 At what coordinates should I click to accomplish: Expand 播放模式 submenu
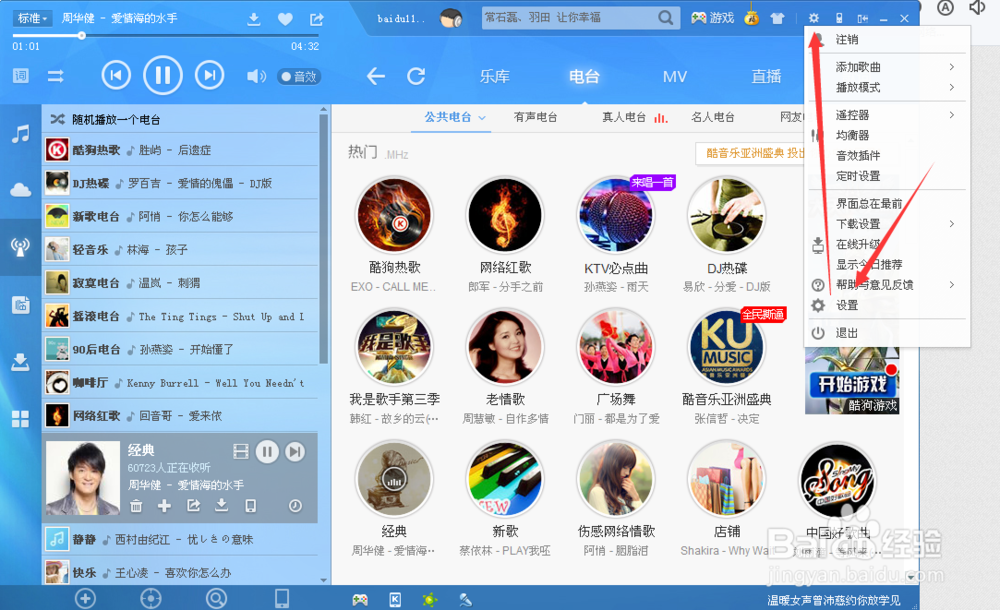click(x=952, y=87)
